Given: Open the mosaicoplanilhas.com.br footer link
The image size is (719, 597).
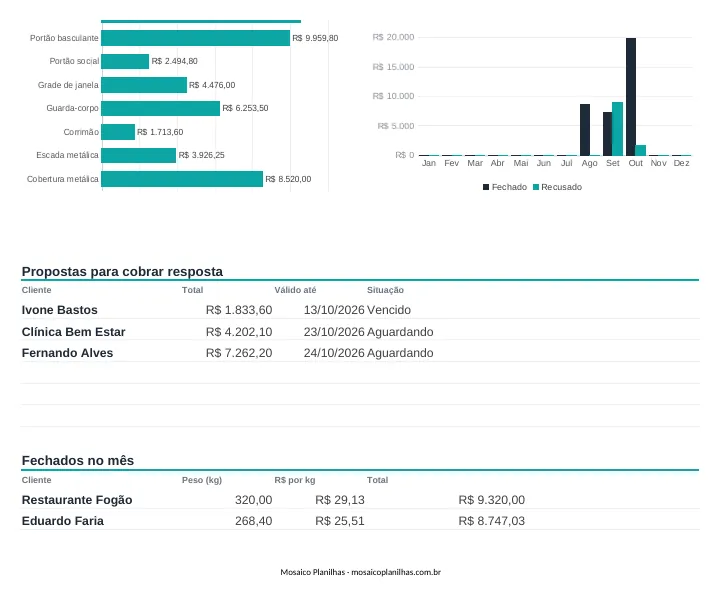Looking at the screenshot, I should [x=396, y=572].
